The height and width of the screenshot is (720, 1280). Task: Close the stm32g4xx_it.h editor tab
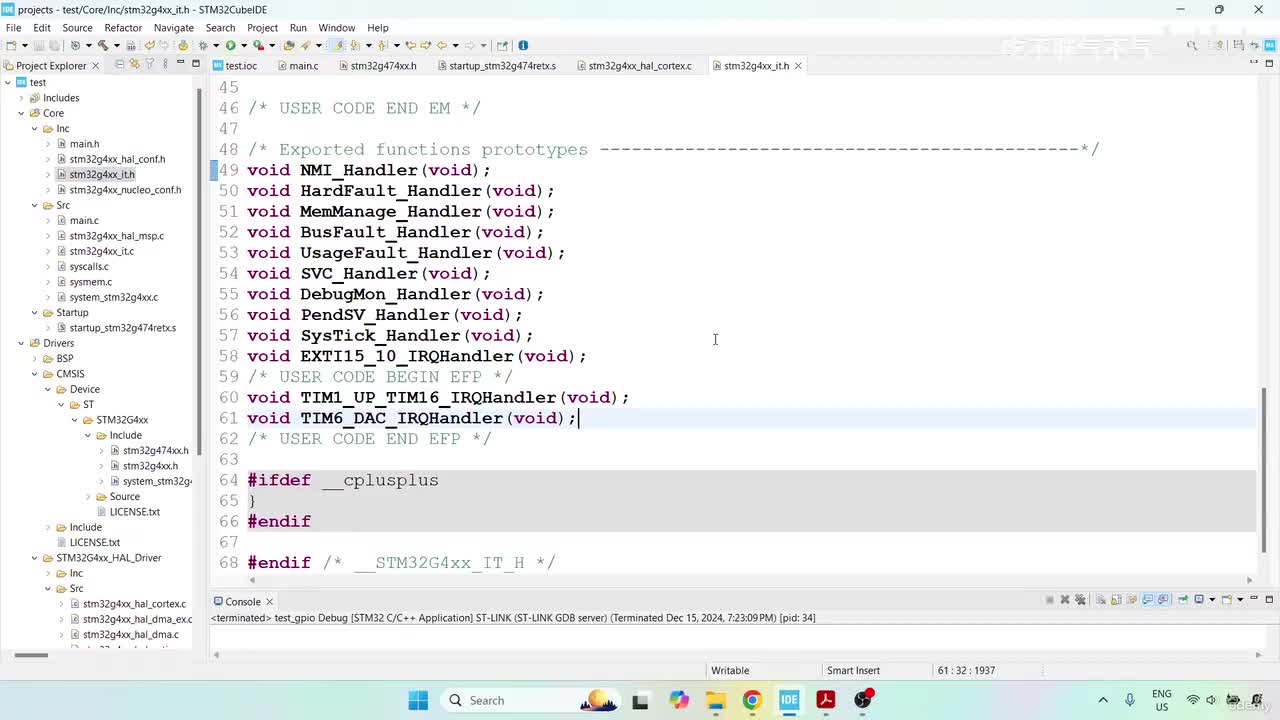798,66
